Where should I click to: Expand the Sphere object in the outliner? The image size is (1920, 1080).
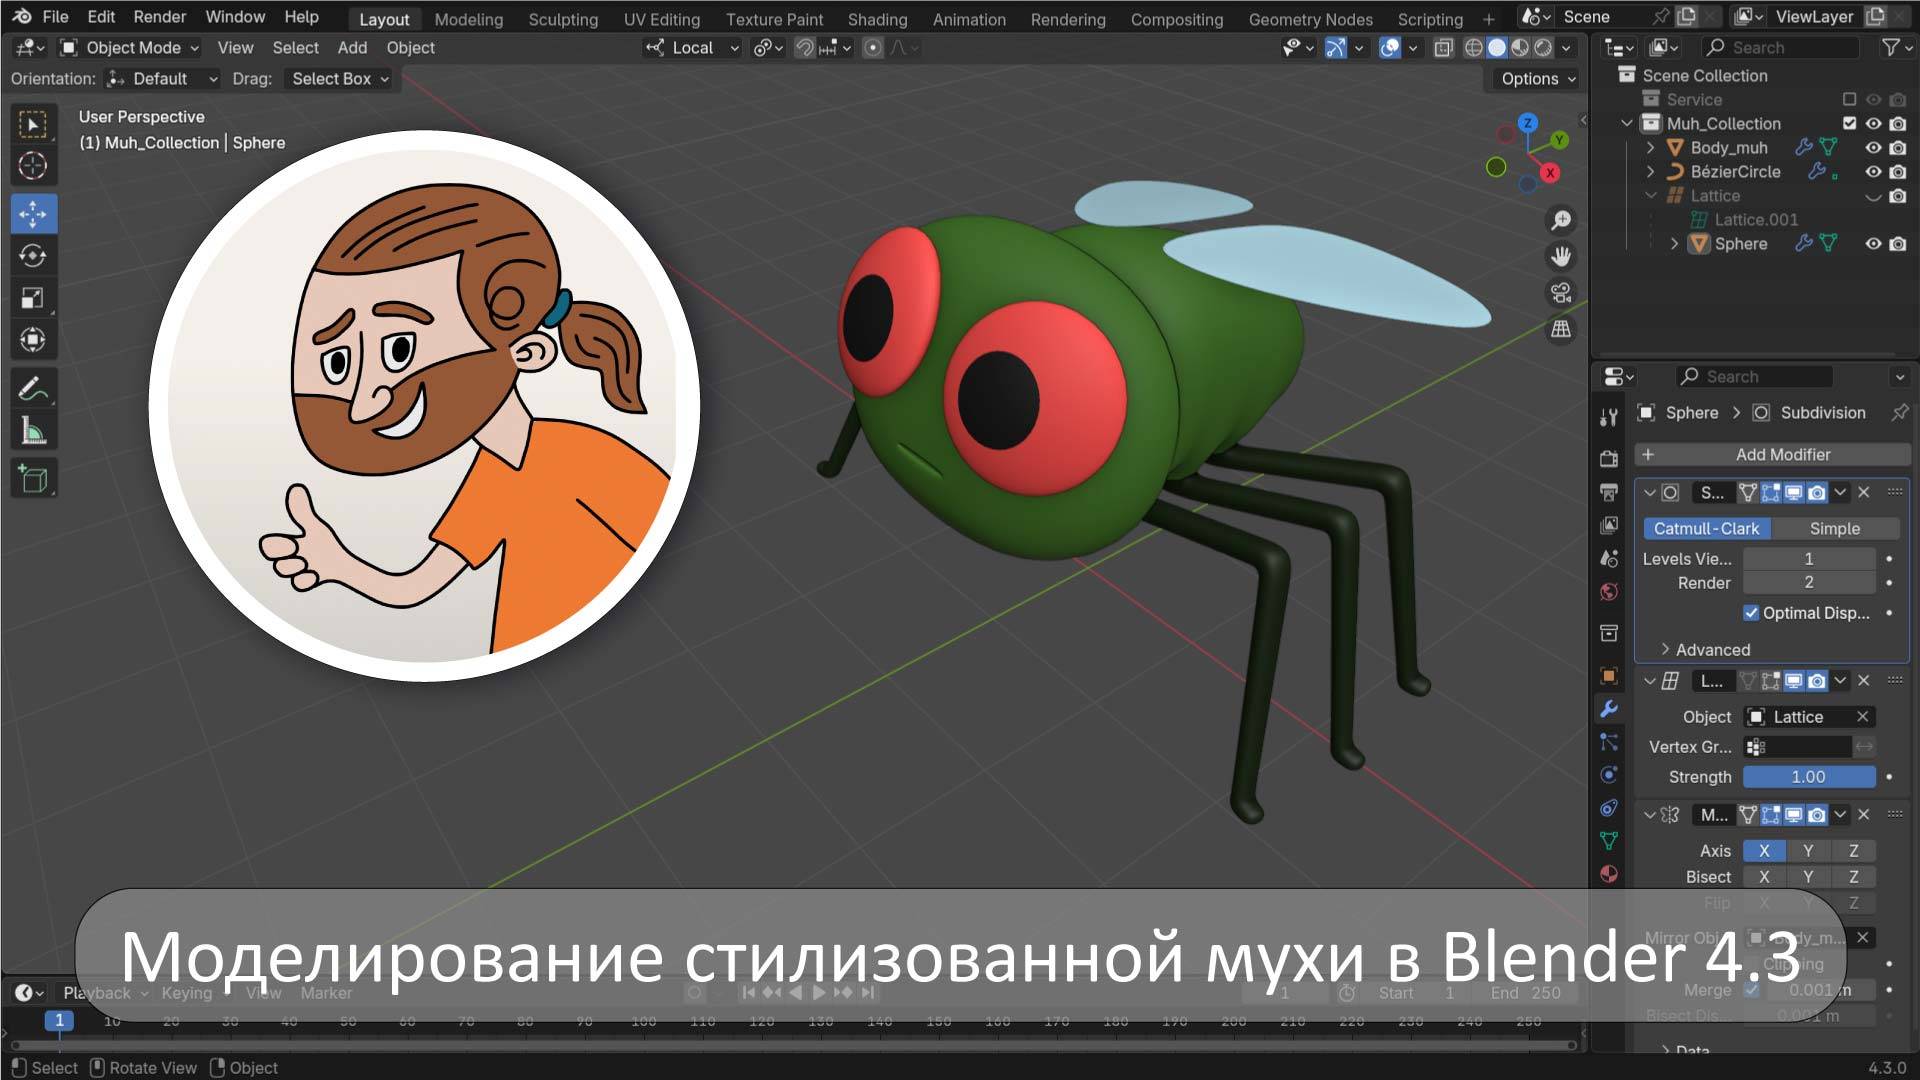coord(1675,244)
